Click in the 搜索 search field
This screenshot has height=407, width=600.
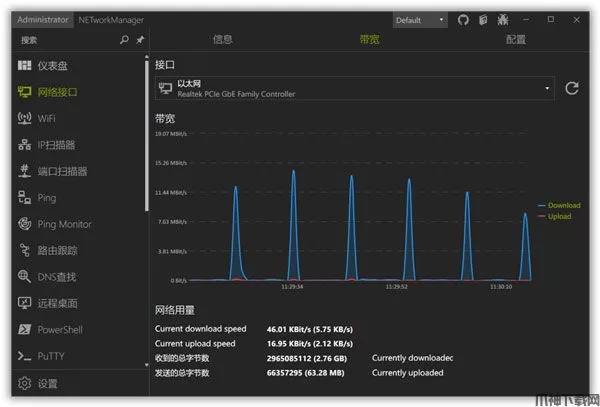click(65, 40)
